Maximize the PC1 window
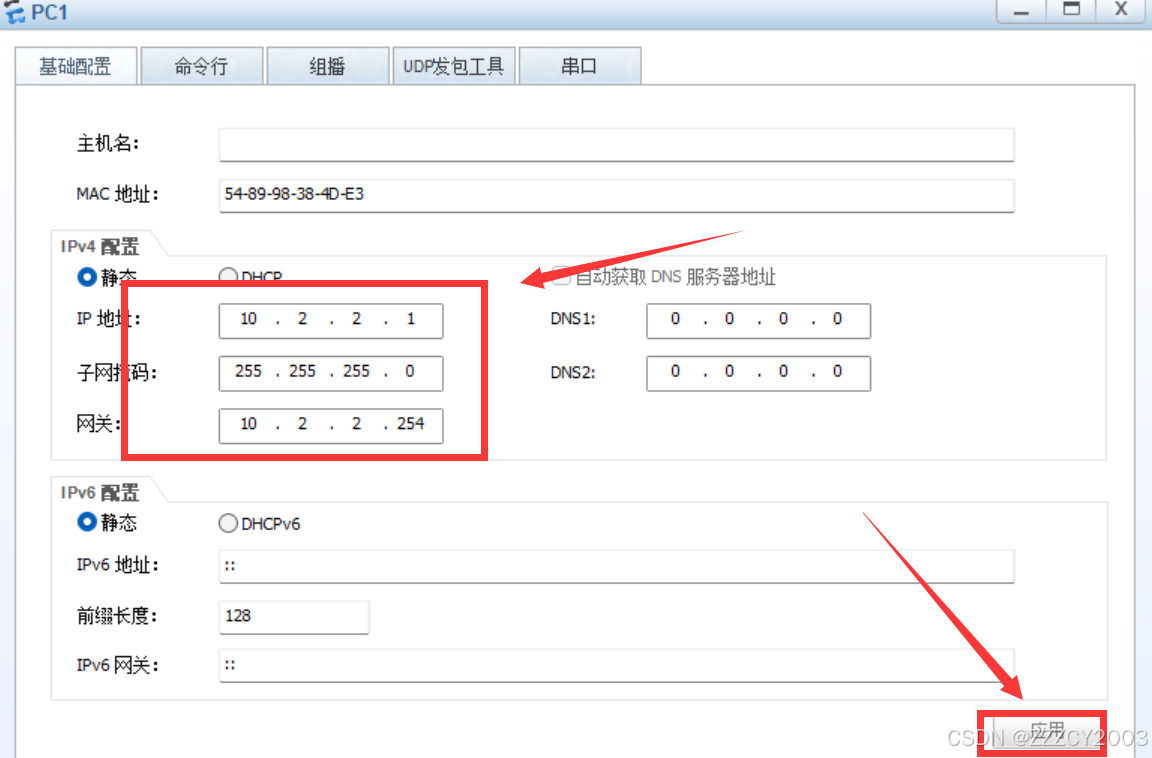 (x=1071, y=10)
